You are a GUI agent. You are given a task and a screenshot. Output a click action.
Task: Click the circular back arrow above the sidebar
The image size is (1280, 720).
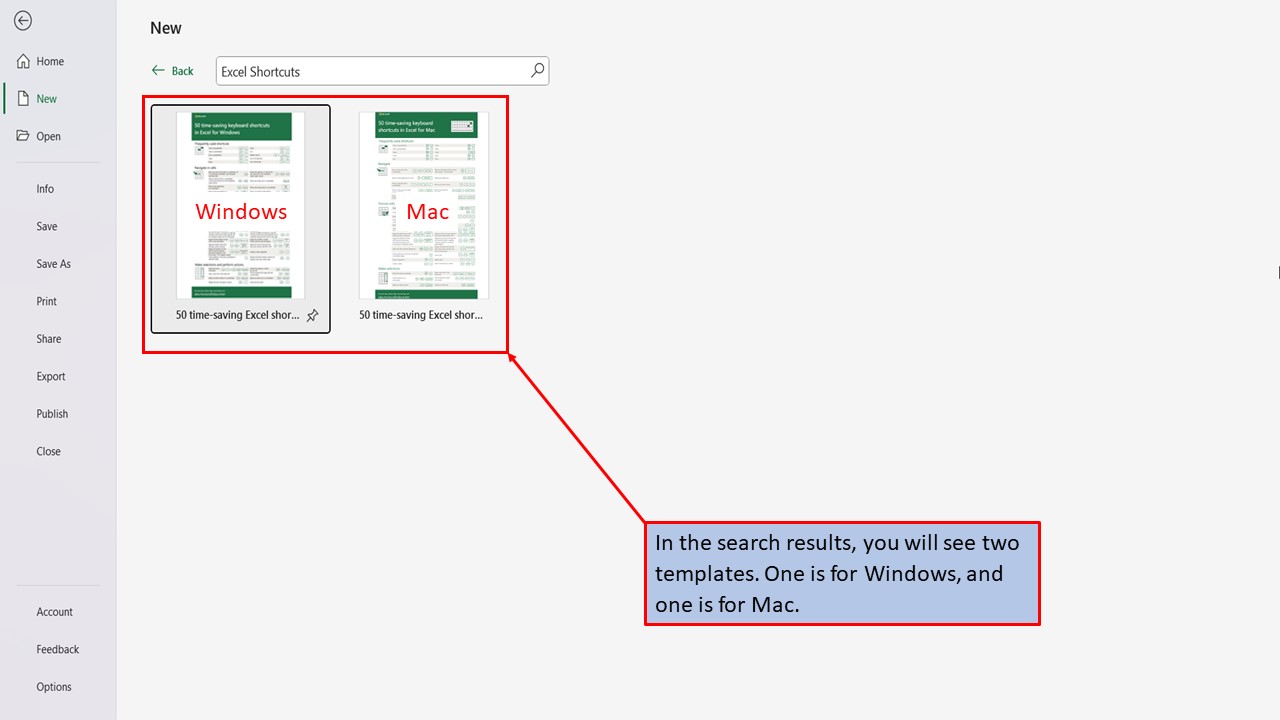coord(22,20)
